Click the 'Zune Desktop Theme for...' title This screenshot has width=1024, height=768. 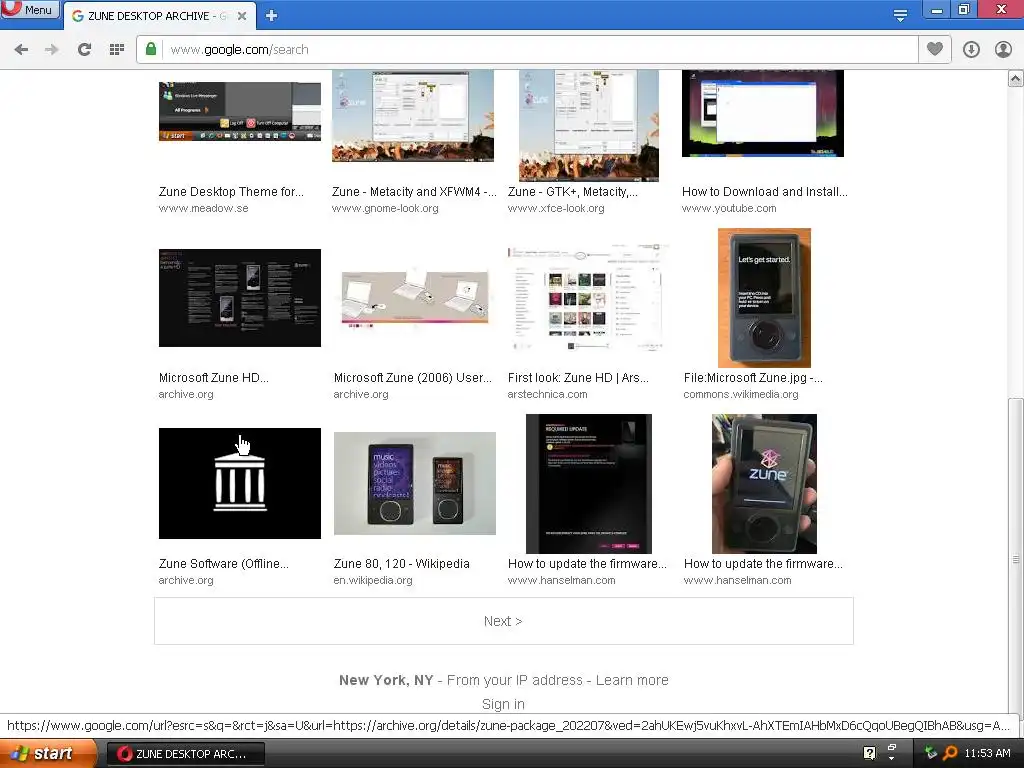[x=231, y=191]
